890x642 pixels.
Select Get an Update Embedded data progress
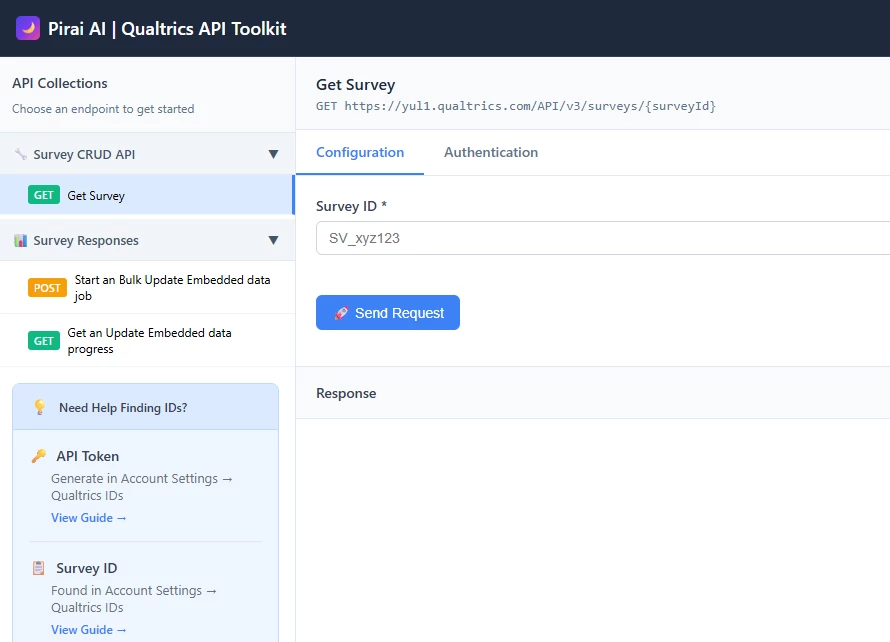tap(147, 340)
